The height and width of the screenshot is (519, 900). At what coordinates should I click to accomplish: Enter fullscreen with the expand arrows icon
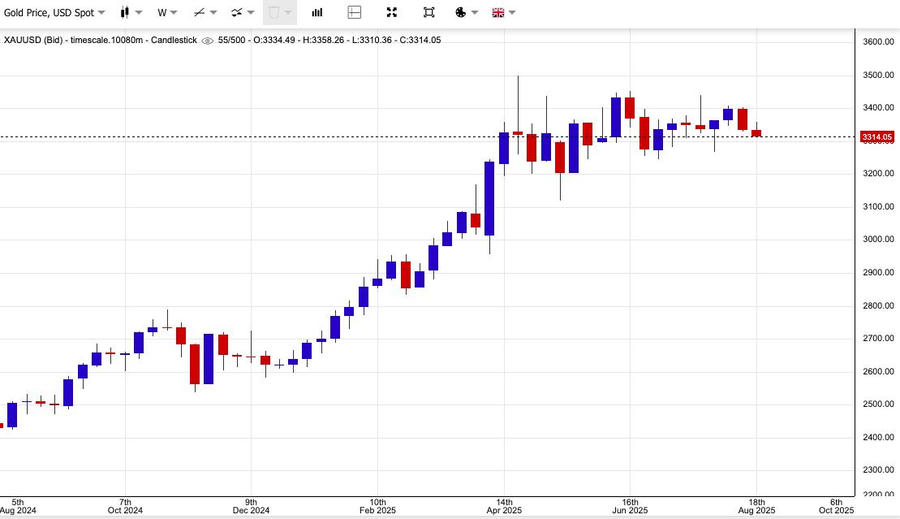(x=391, y=13)
